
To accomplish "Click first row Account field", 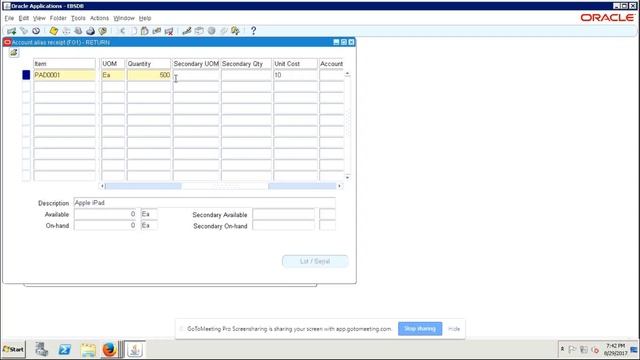I will pyautogui.click(x=331, y=75).
